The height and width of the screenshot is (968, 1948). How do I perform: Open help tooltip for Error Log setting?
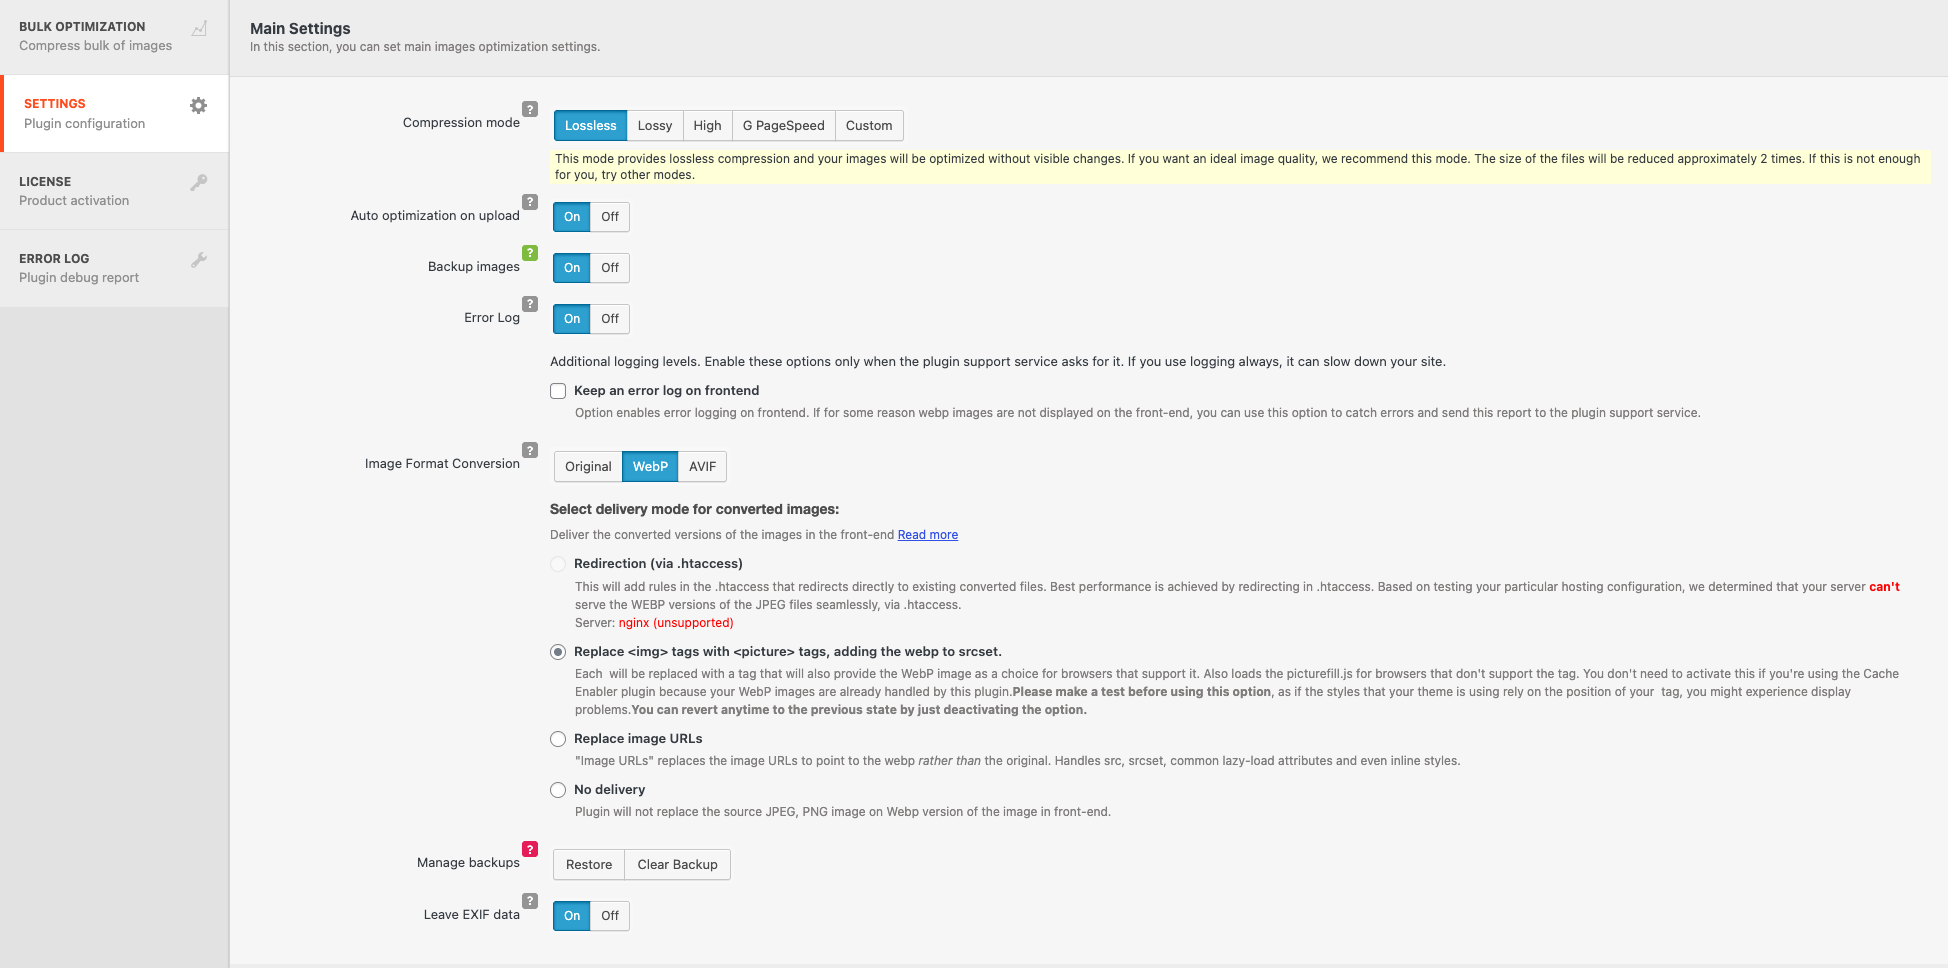(x=530, y=304)
